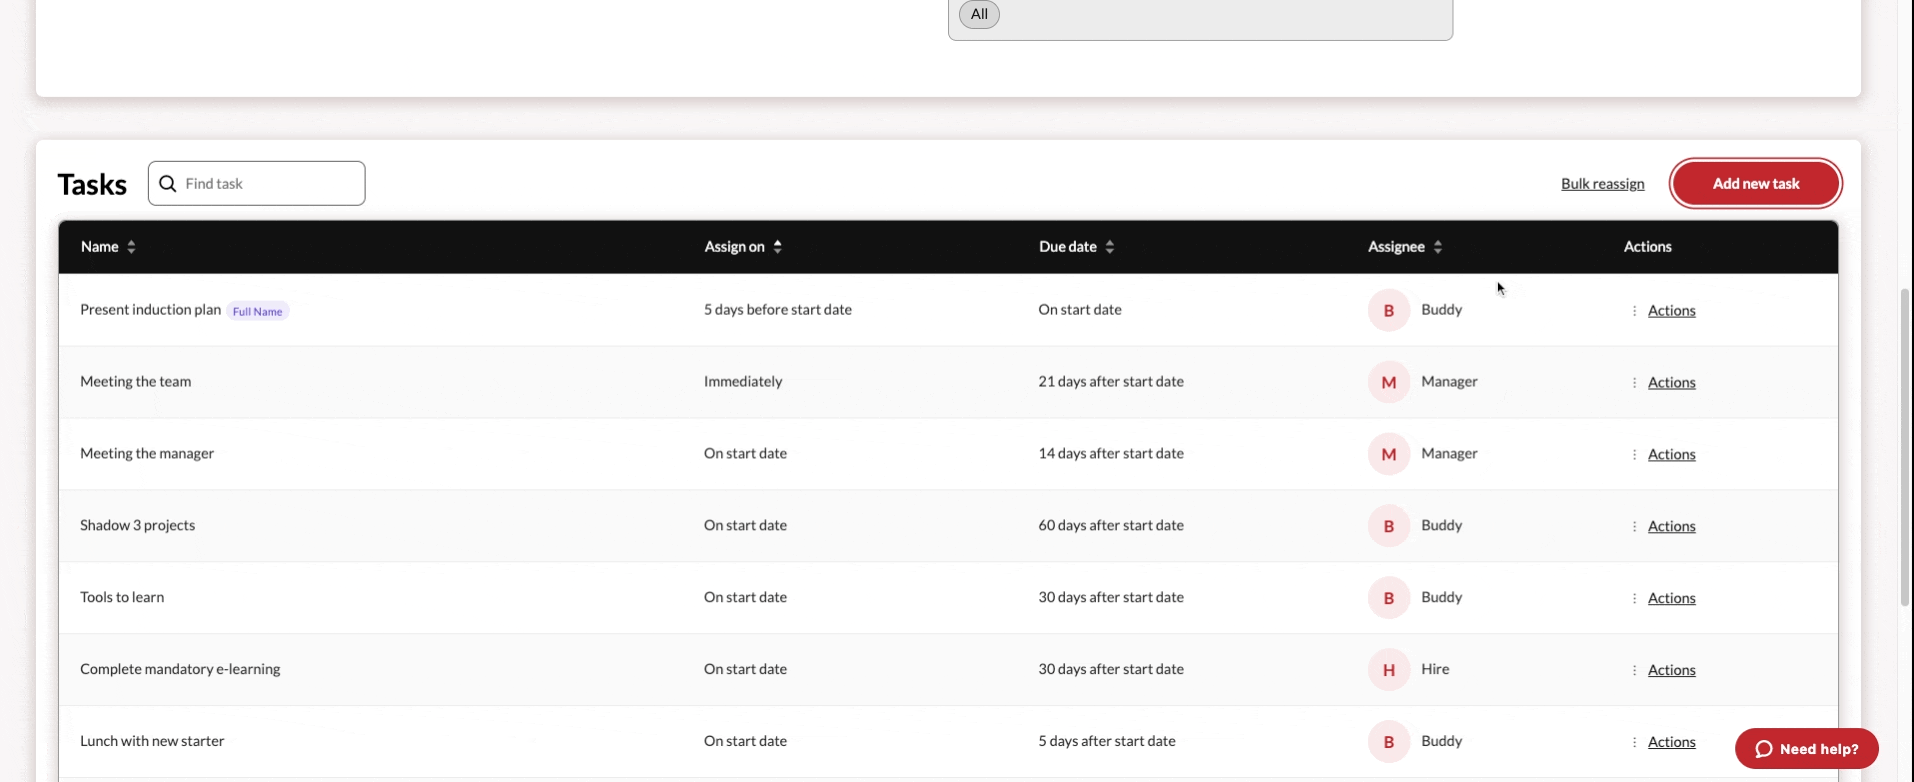Viewport: 1914px width, 782px height.
Task: Click the Full Name tag badge
Action: click(258, 312)
